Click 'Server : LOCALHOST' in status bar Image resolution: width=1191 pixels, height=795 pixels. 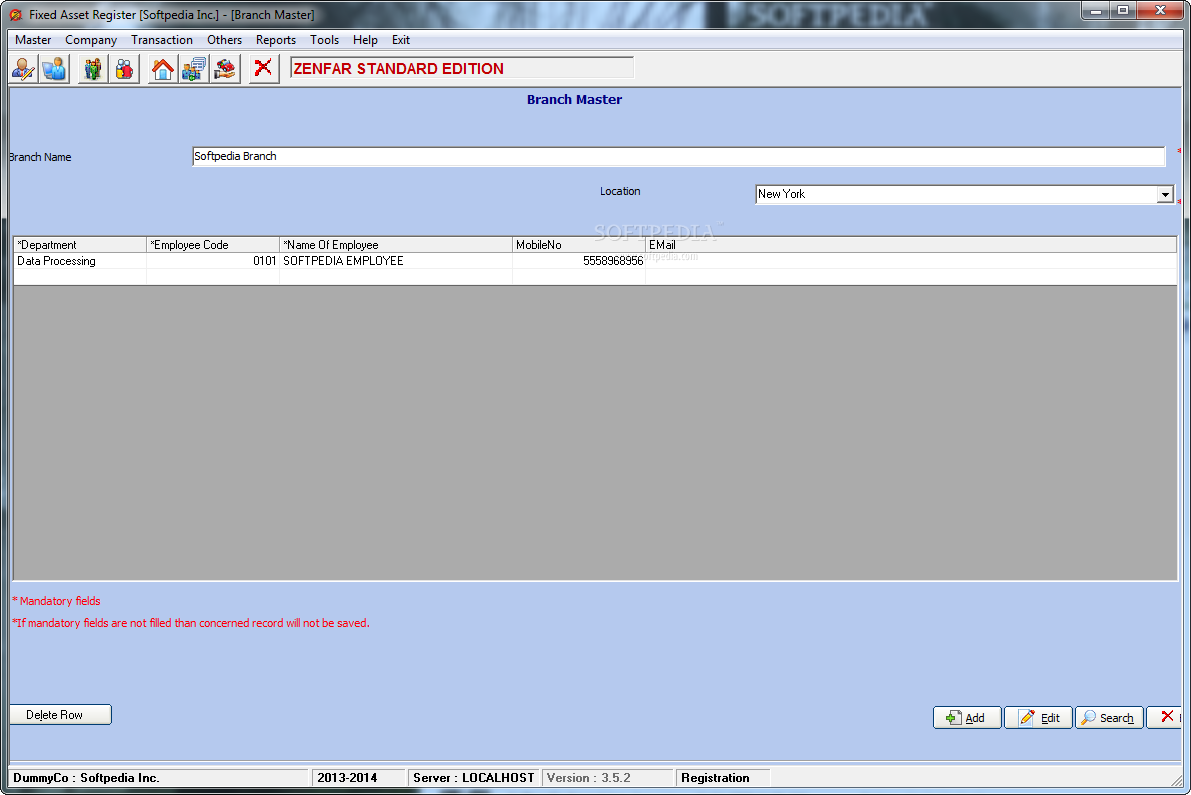point(474,778)
